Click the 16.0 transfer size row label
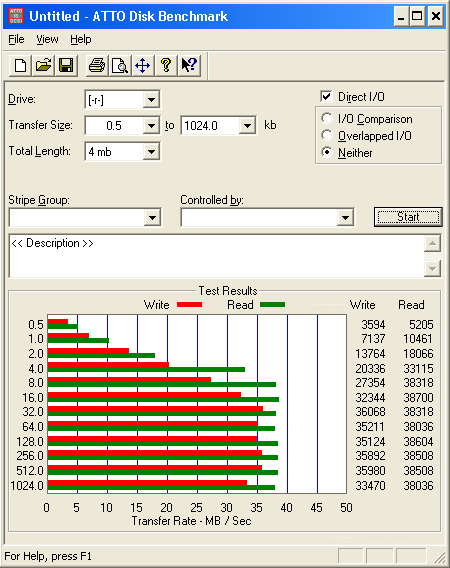The width and height of the screenshot is (450, 568). coord(33,397)
